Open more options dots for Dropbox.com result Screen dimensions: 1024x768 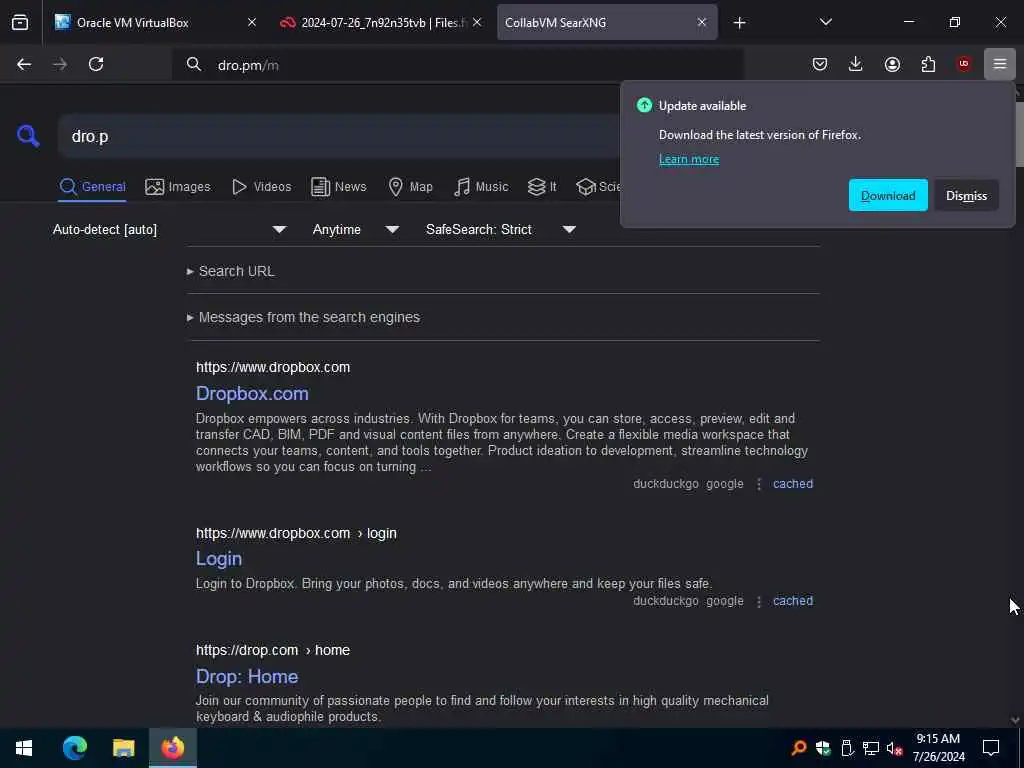758,484
